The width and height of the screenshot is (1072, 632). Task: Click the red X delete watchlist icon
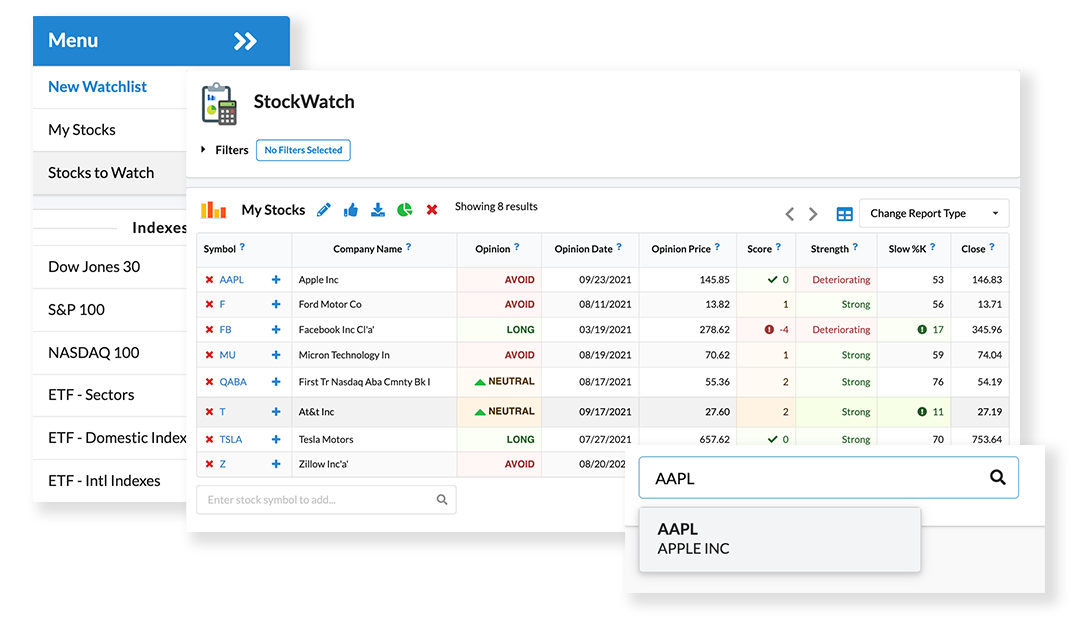(432, 210)
